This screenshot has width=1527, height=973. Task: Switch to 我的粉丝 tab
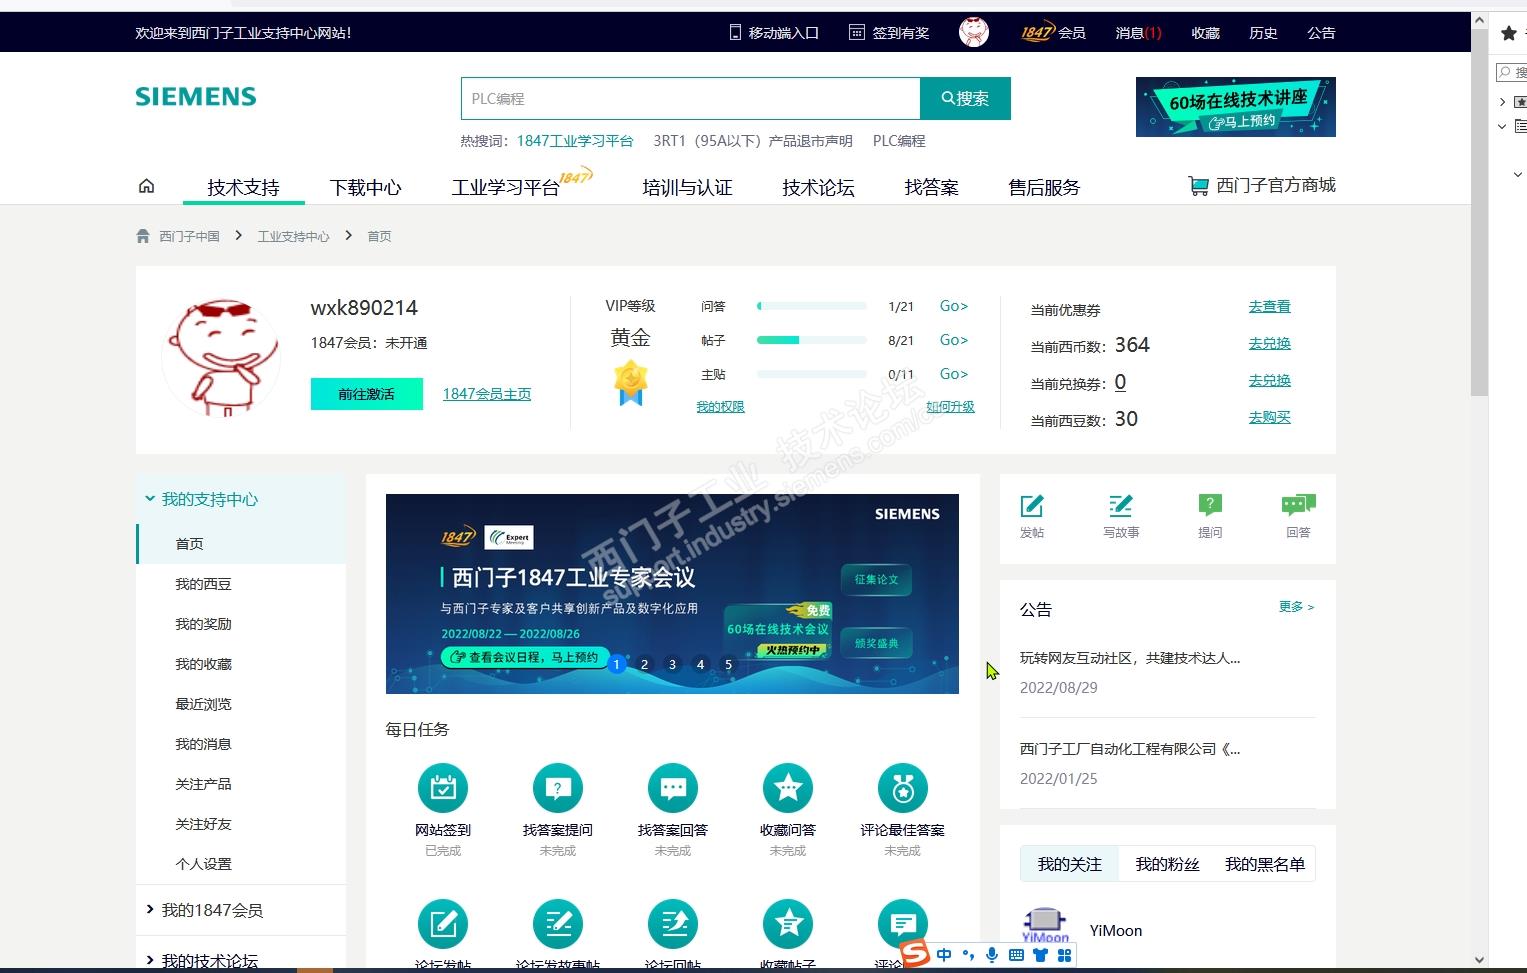[x=1167, y=864]
